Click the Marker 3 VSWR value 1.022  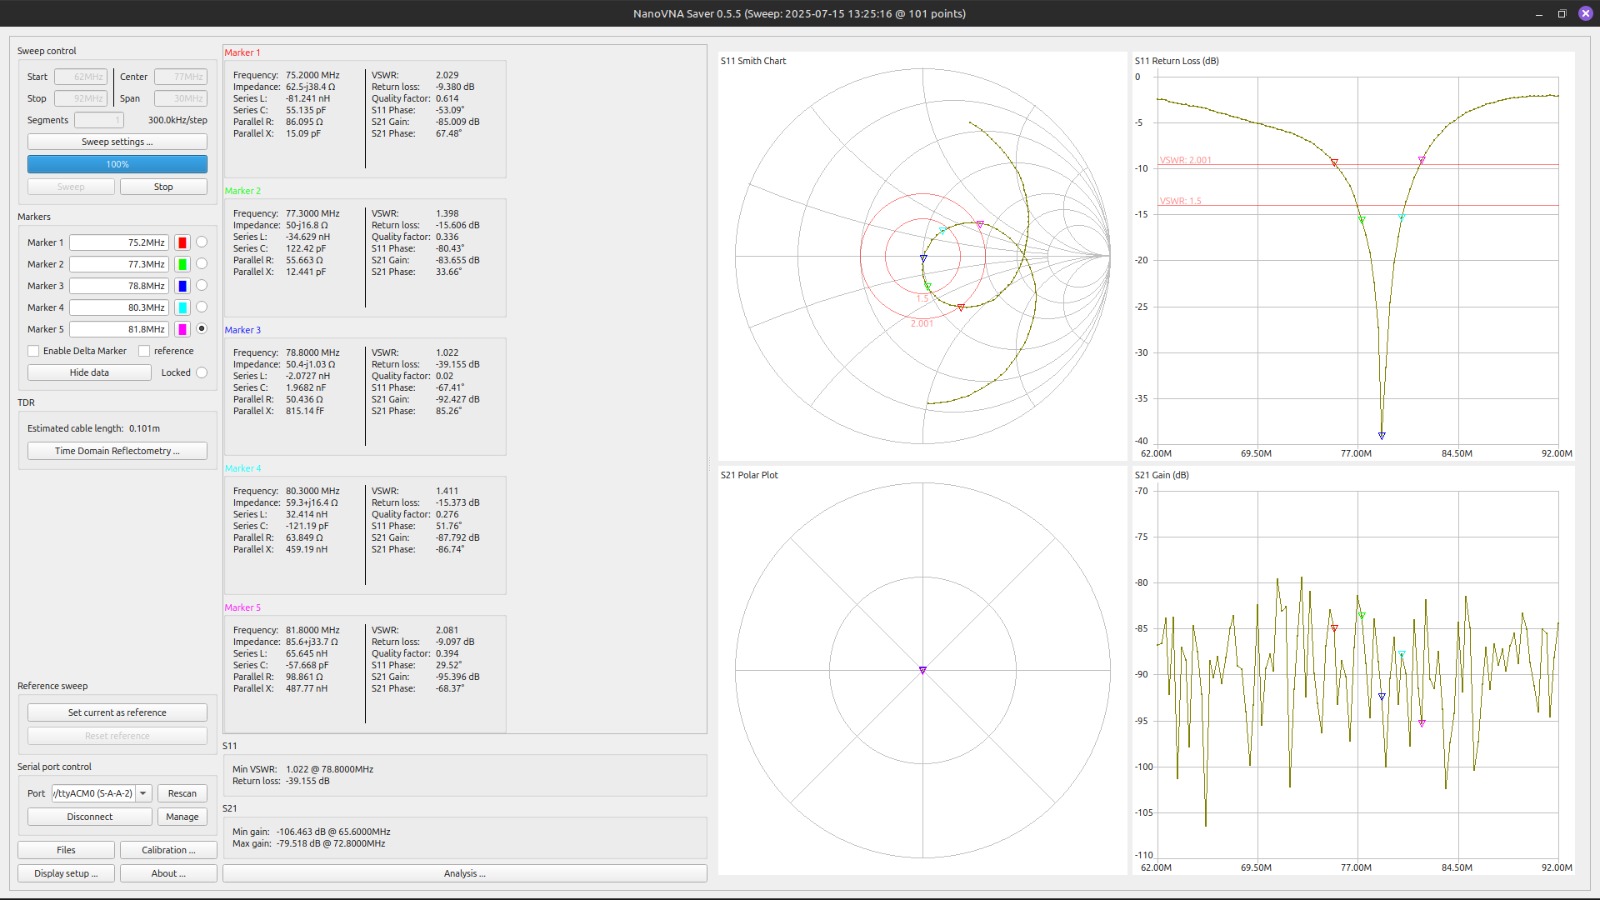pos(447,352)
